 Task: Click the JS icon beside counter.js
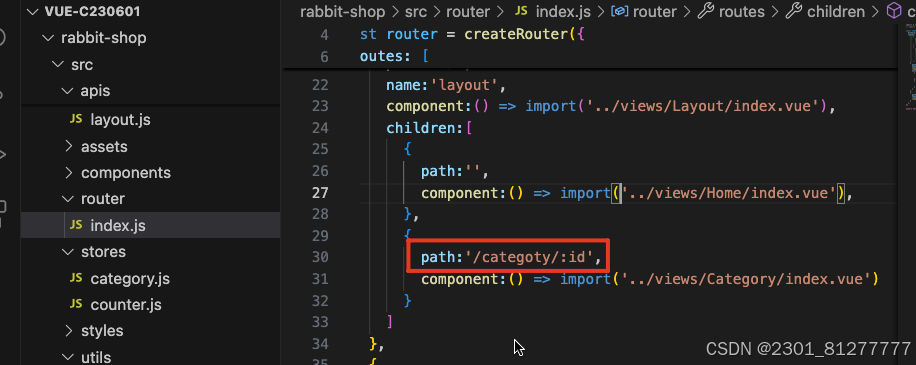tap(76, 304)
